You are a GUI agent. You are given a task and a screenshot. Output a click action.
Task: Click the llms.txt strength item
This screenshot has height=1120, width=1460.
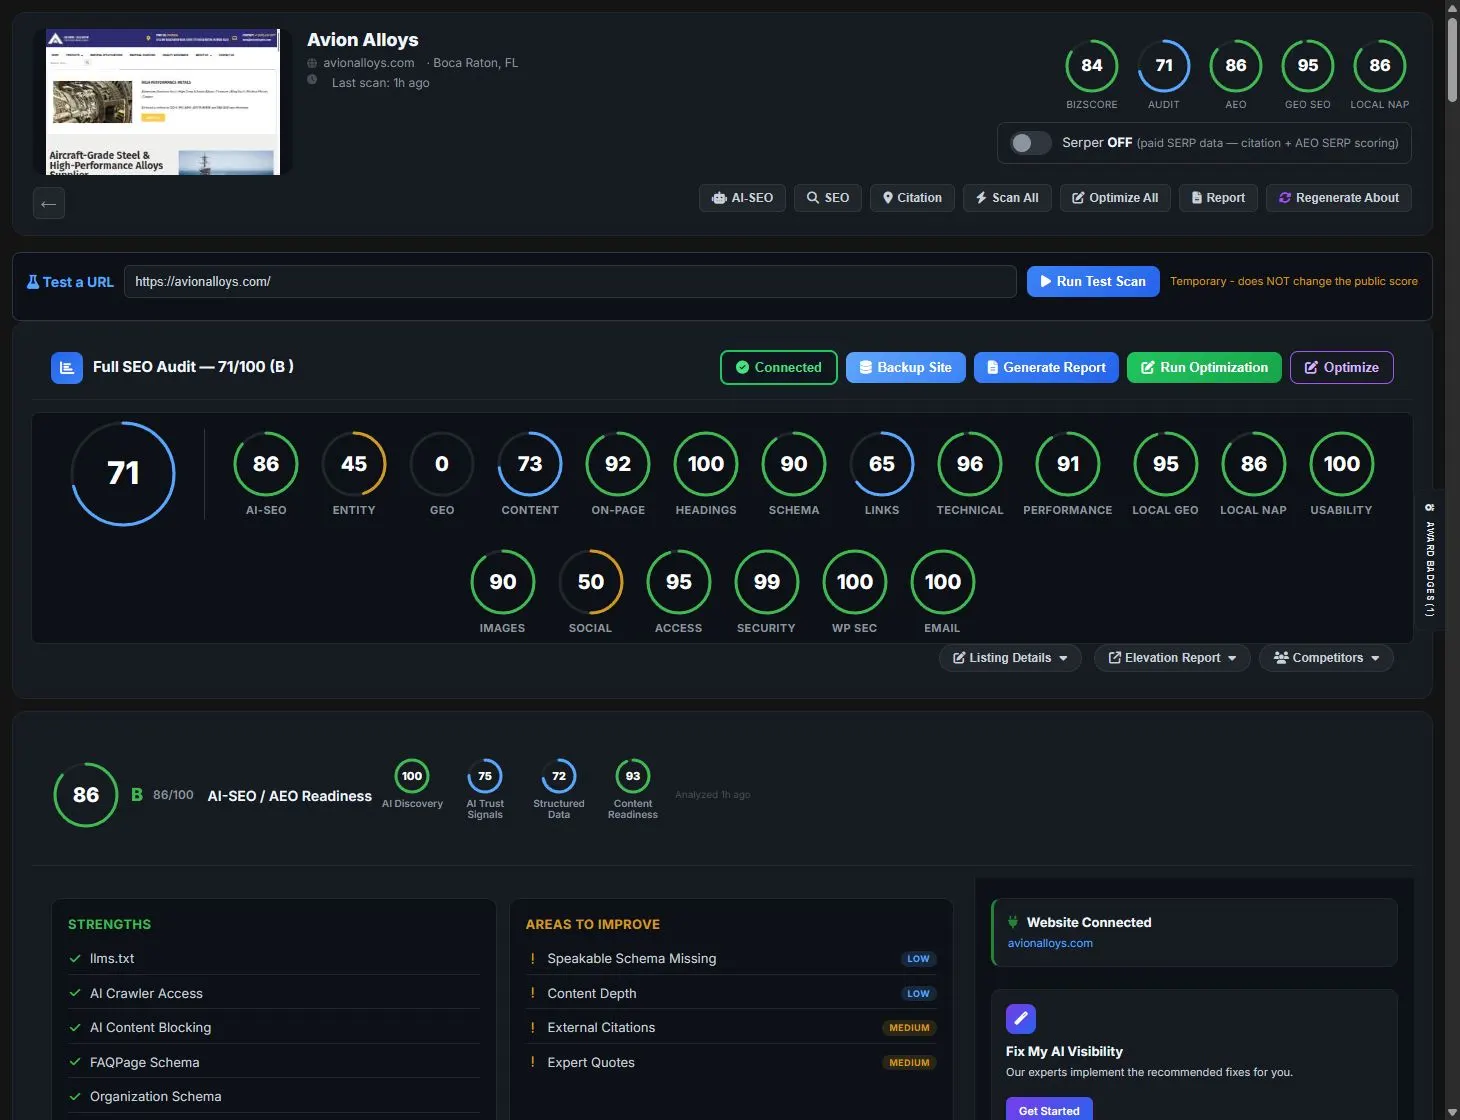[x=274, y=959]
